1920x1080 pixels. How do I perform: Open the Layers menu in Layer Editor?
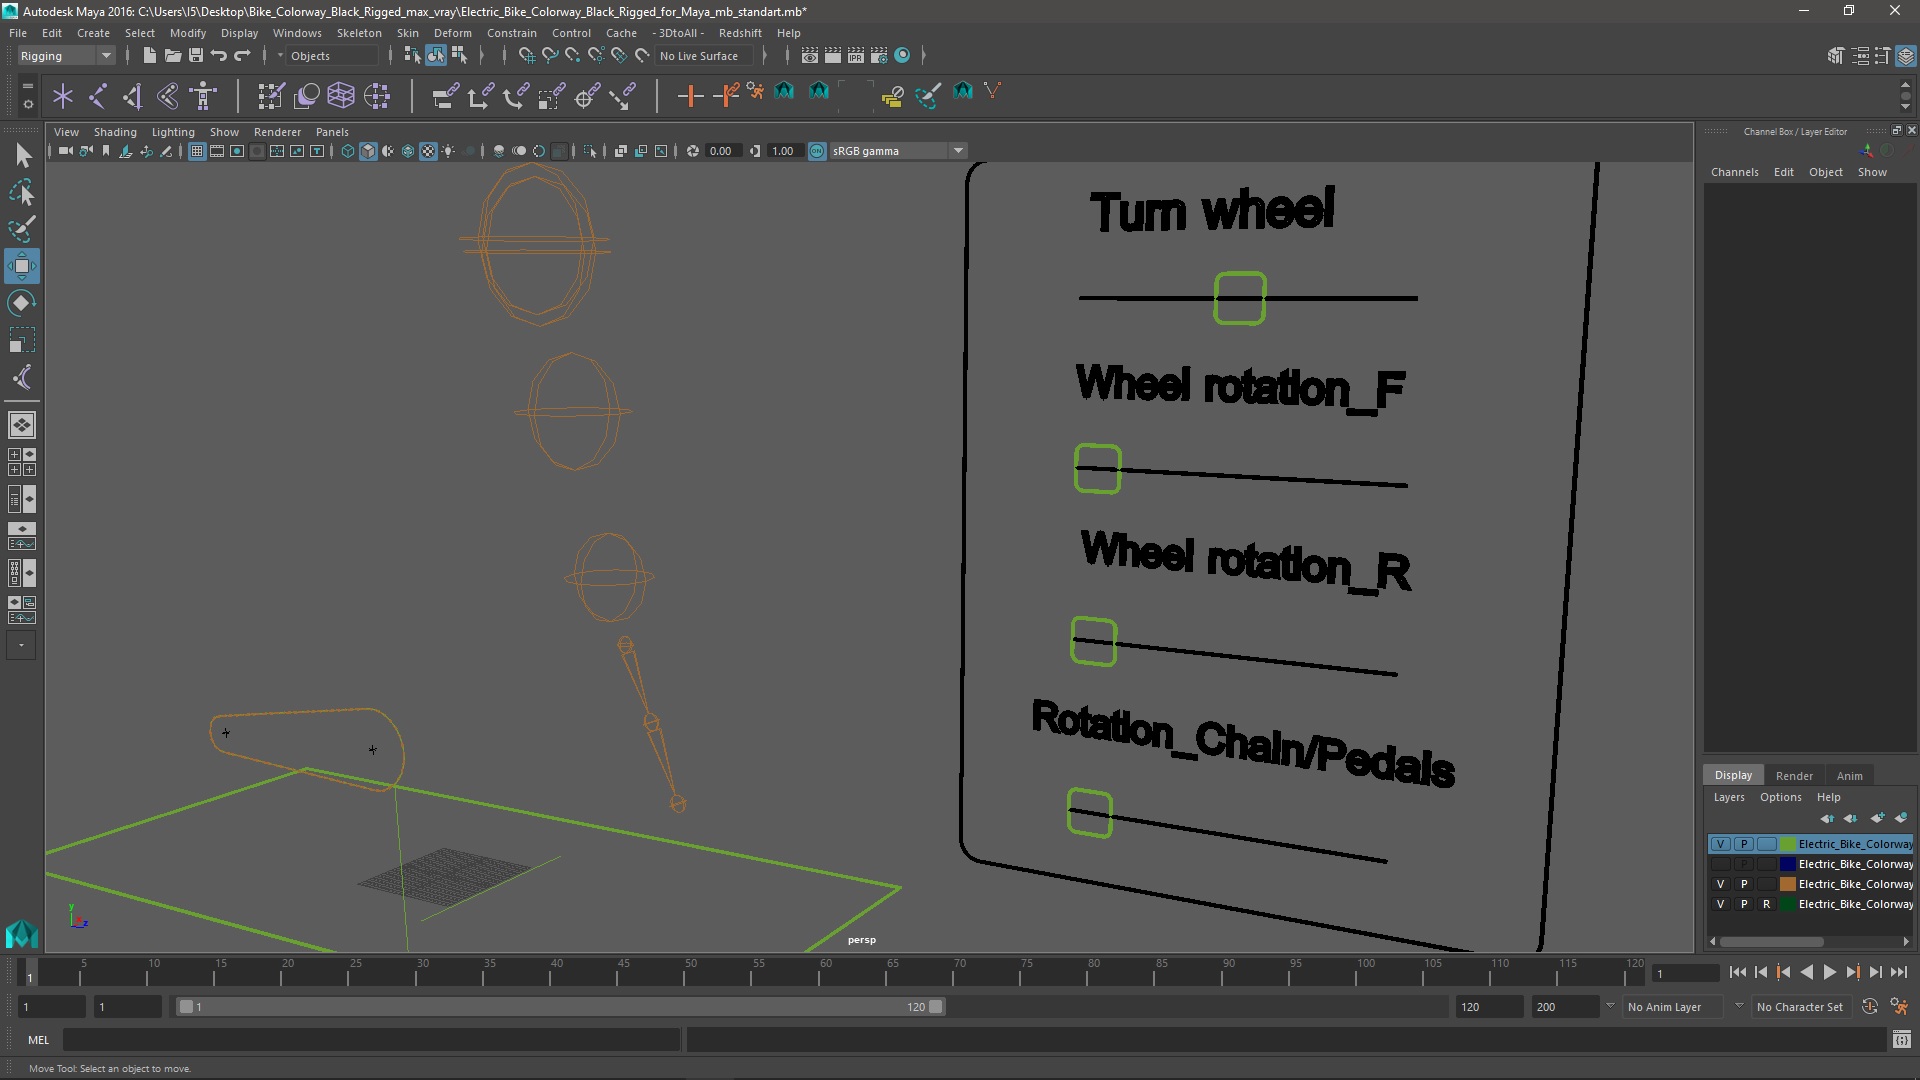(x=1728, y=797)
